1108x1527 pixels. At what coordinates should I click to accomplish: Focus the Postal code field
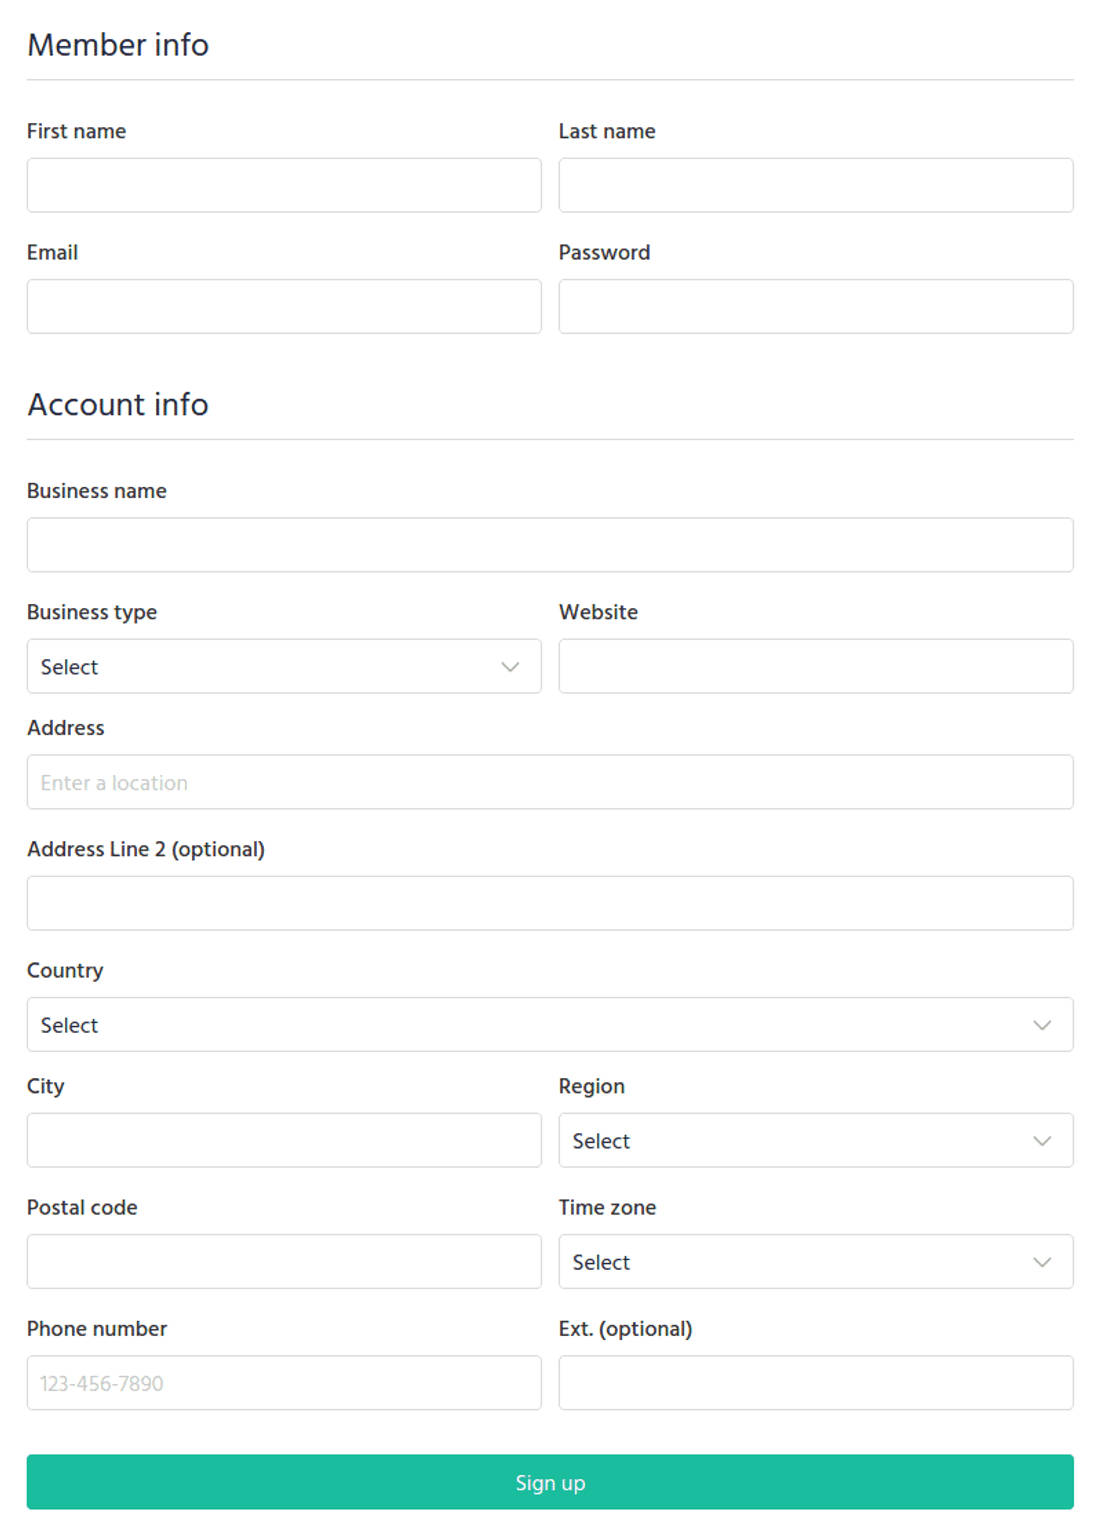point(284,1261)
